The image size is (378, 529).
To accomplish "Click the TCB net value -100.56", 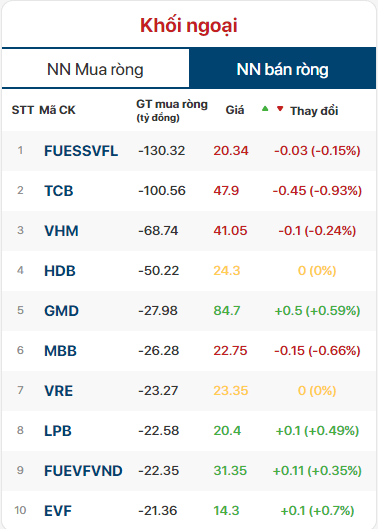I will (x=162, y=191).
